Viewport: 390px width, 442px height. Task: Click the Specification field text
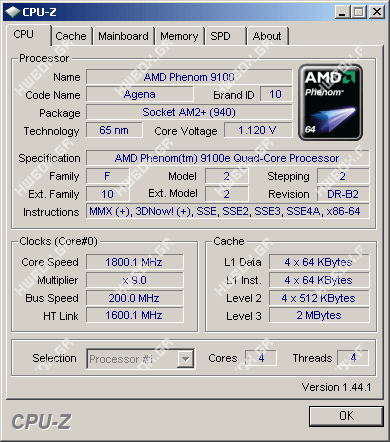[x=228, y=158]
